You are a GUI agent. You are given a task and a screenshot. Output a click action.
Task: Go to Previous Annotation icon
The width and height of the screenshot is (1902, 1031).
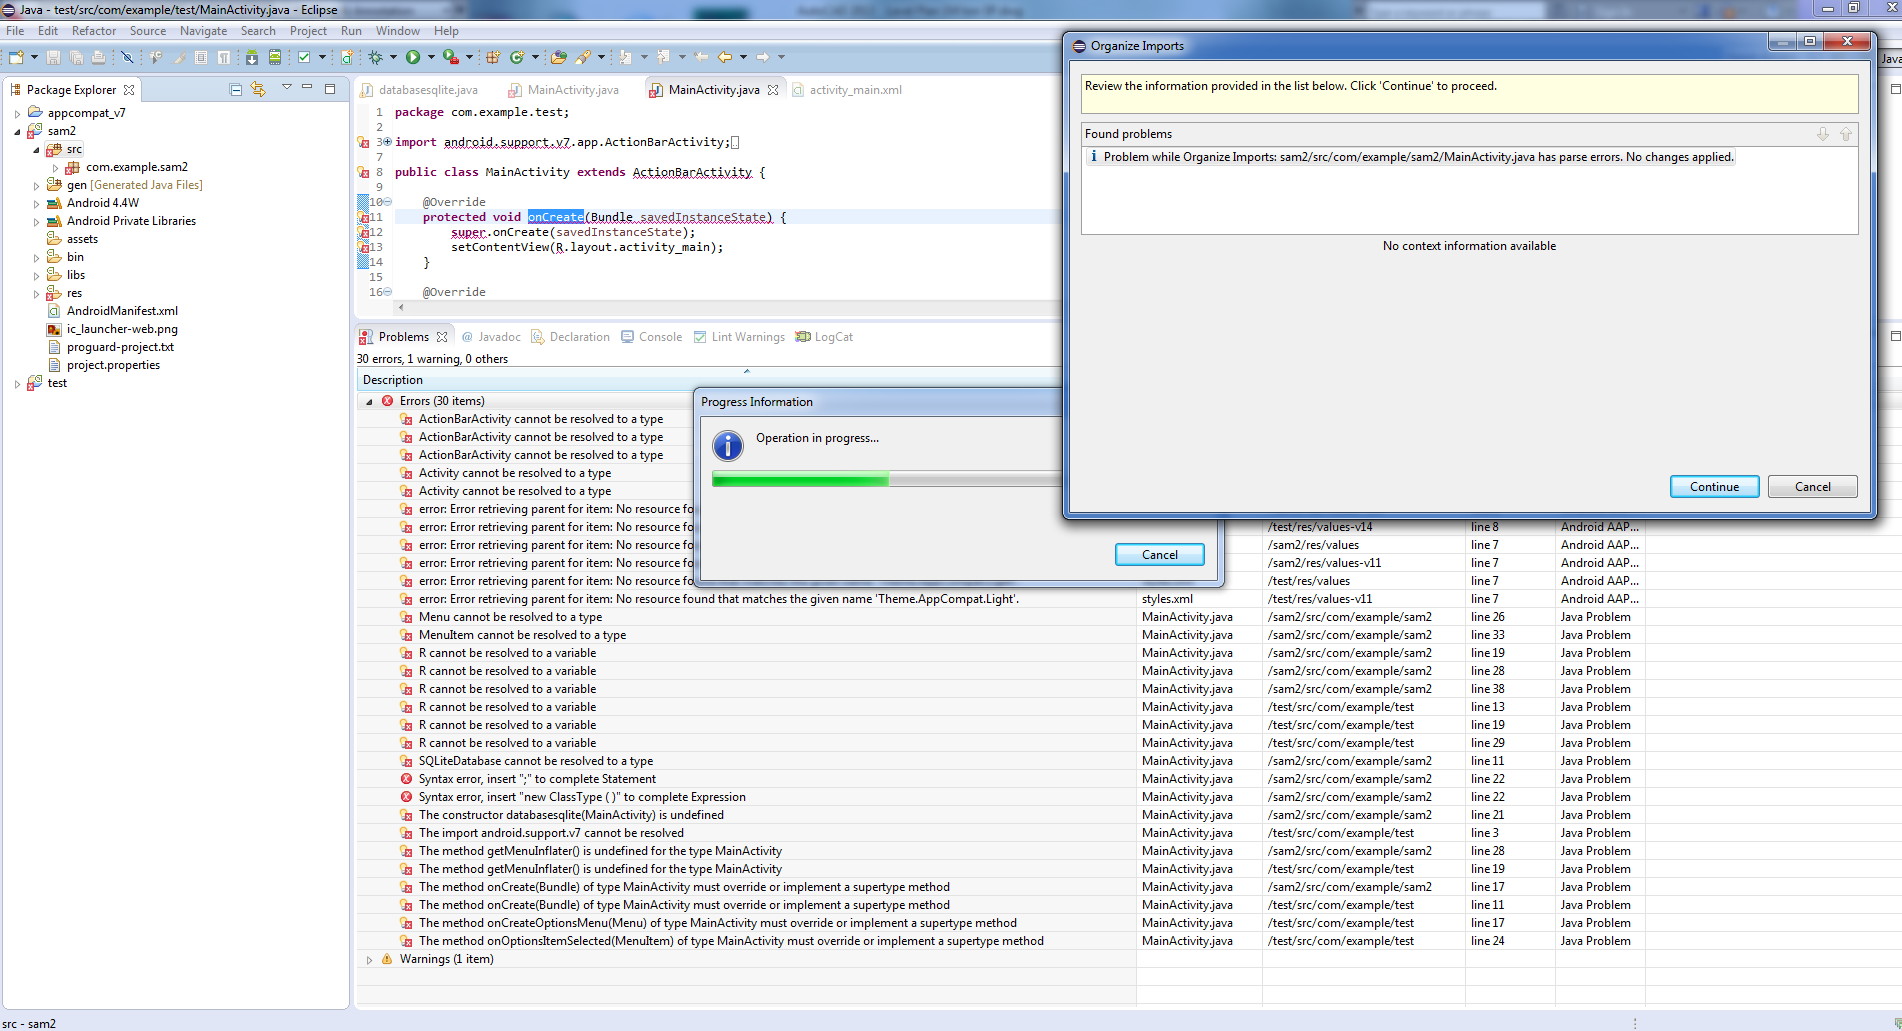[663, 57]
